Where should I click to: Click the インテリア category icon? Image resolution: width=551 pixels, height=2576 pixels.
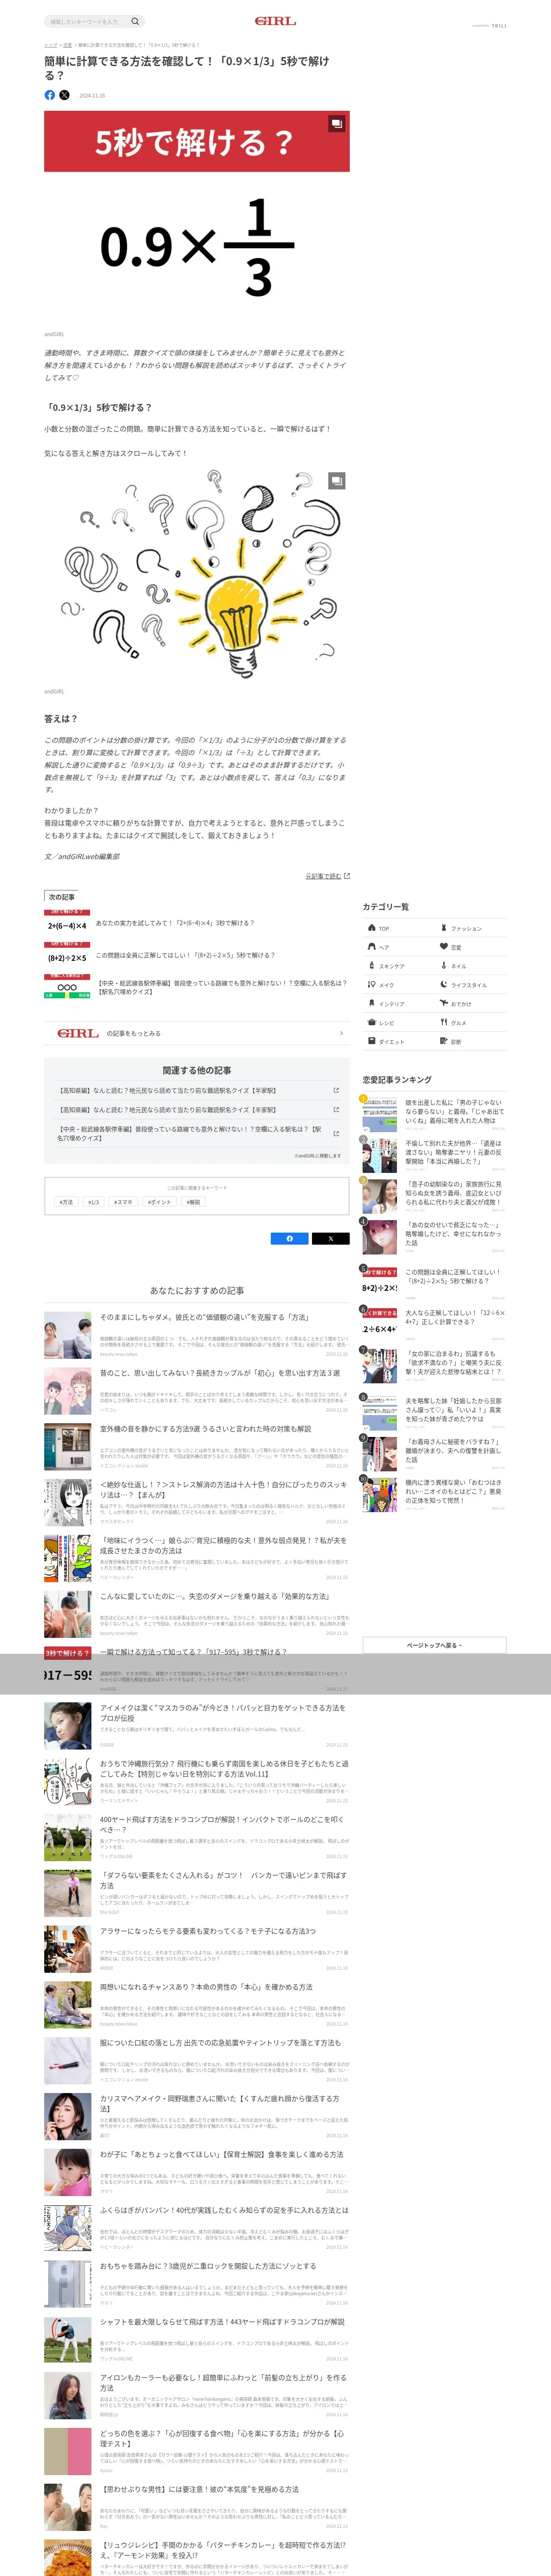372,1003
